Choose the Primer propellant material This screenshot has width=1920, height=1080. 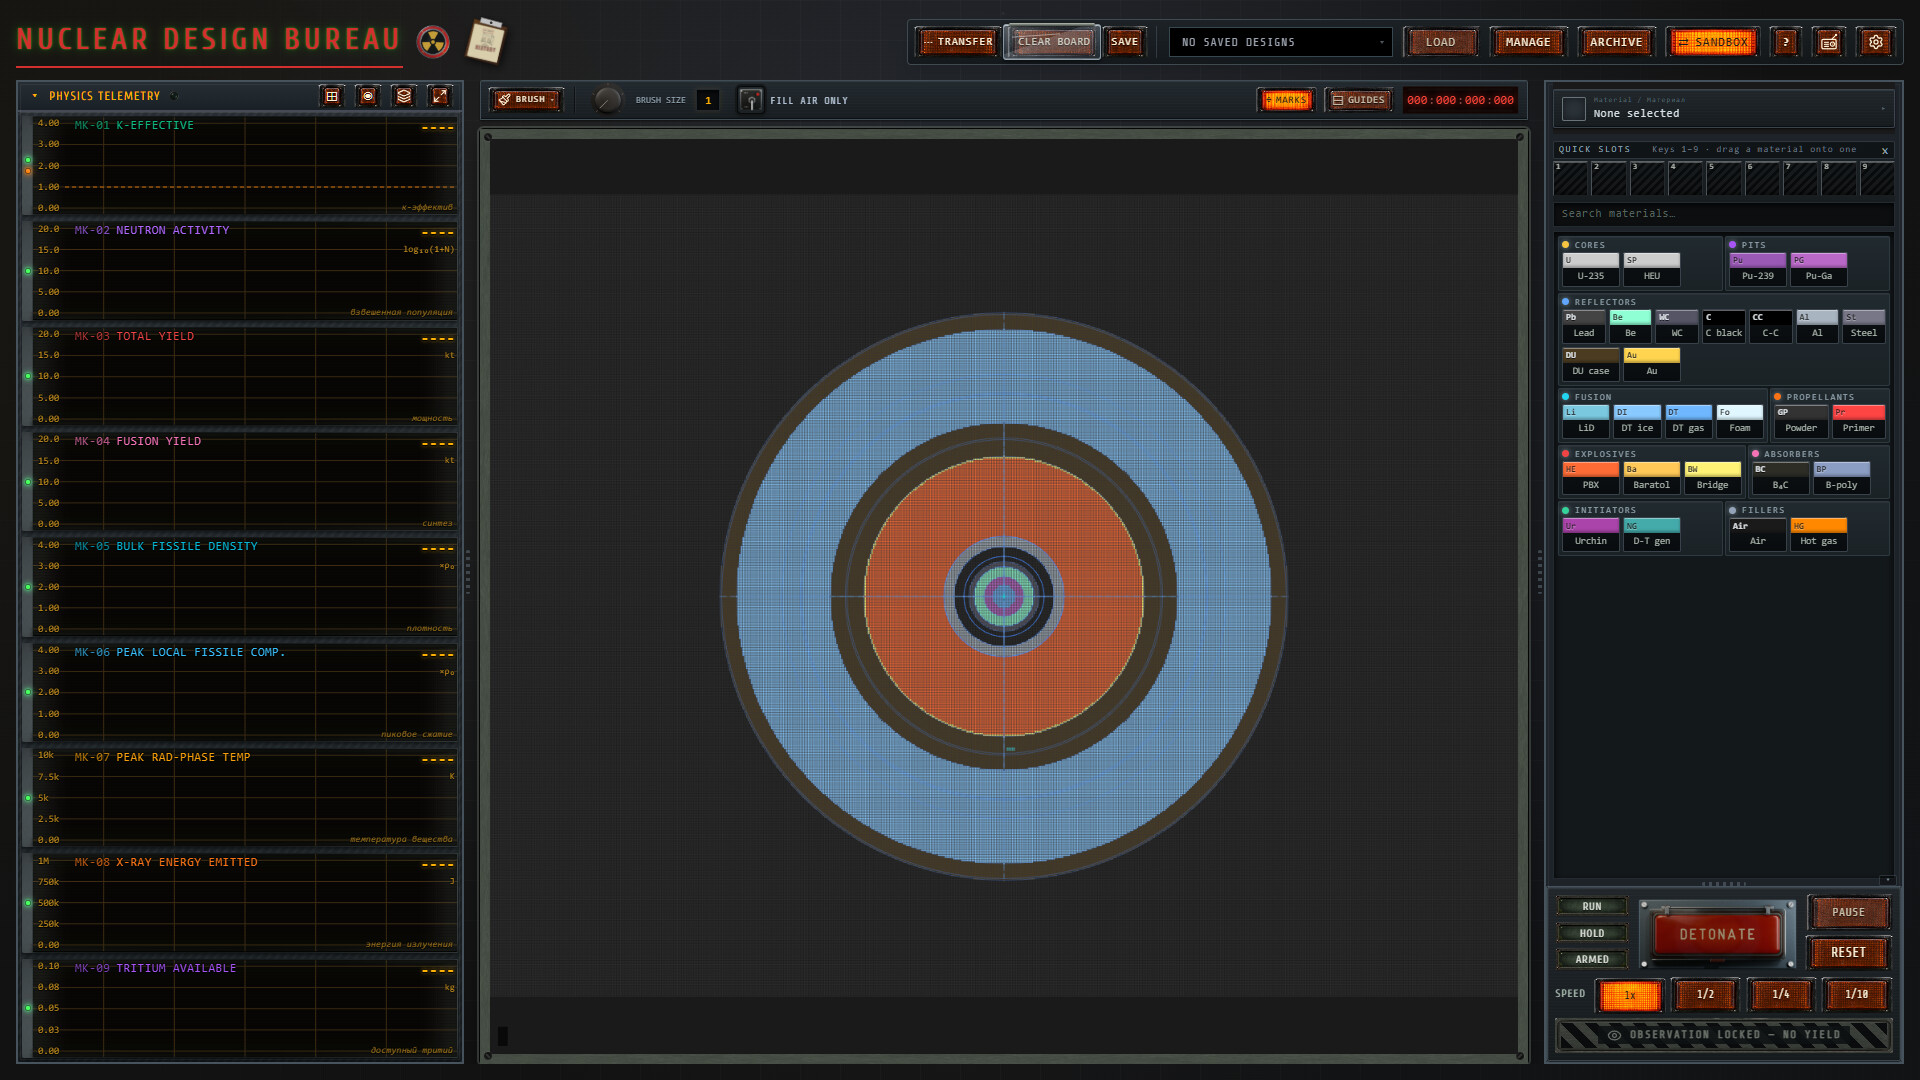pos(1858,420)
